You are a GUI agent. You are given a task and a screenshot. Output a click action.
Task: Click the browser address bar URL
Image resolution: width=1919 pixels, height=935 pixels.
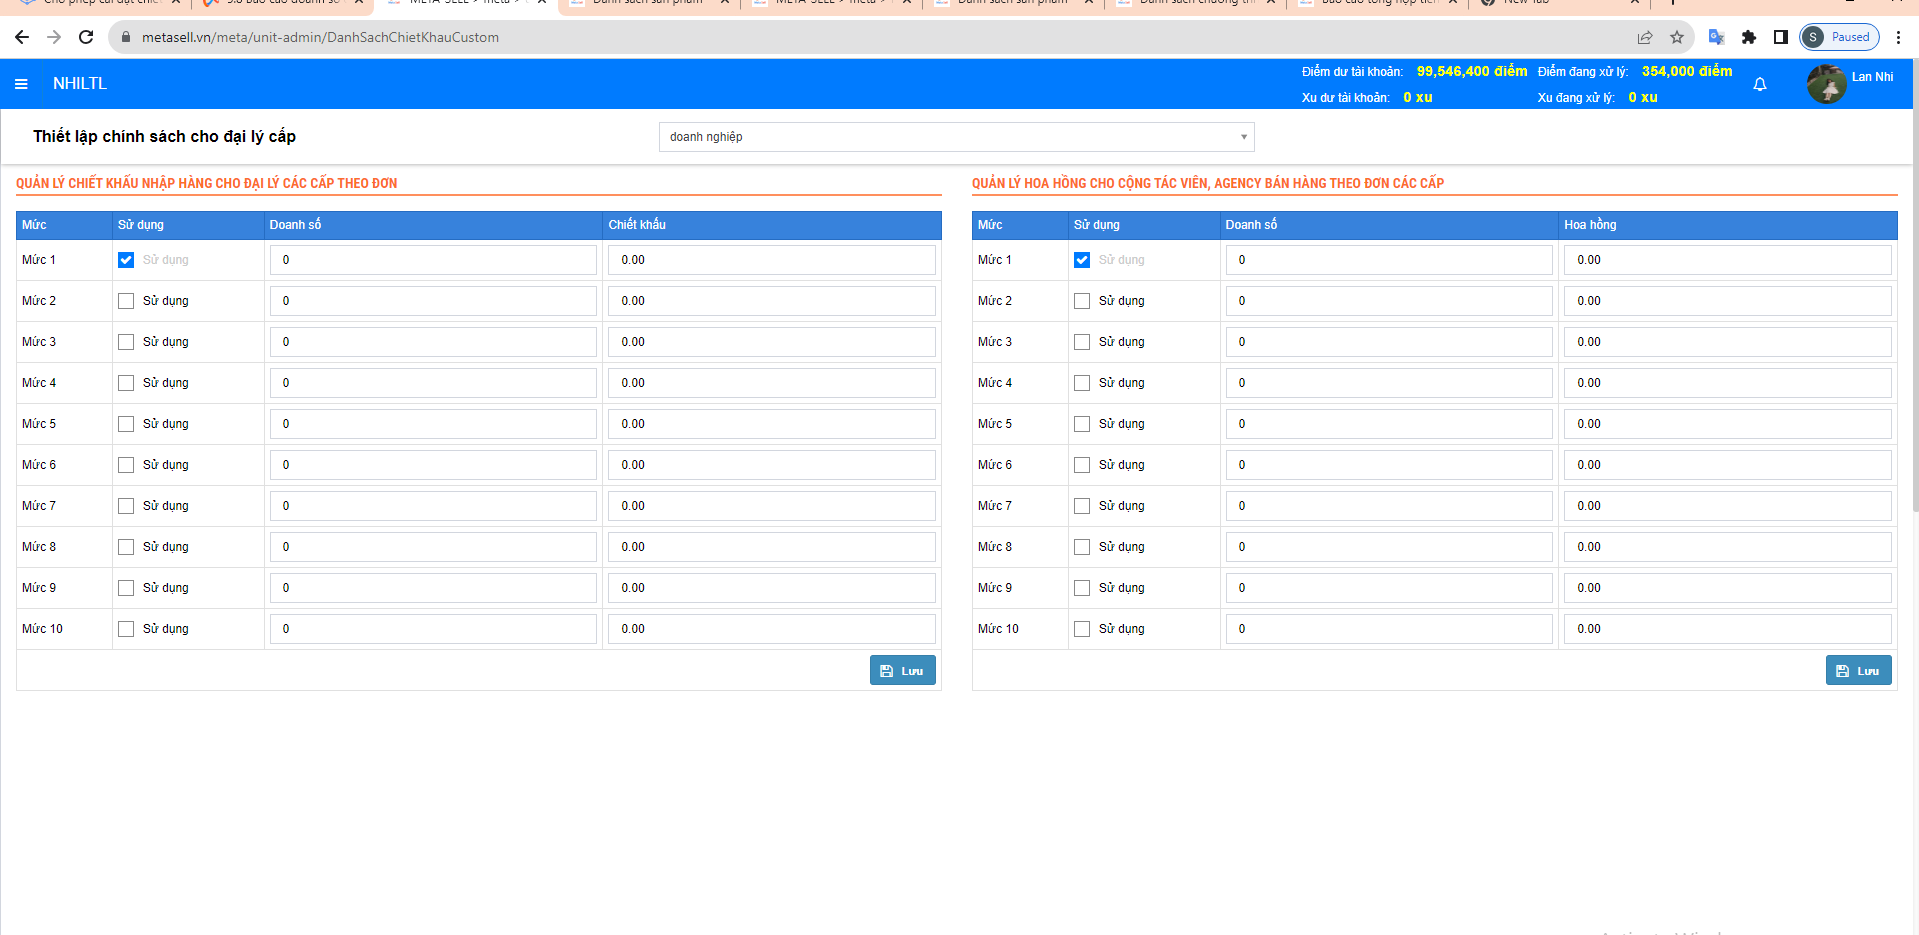pyautogui.click(x=320, y=37)
